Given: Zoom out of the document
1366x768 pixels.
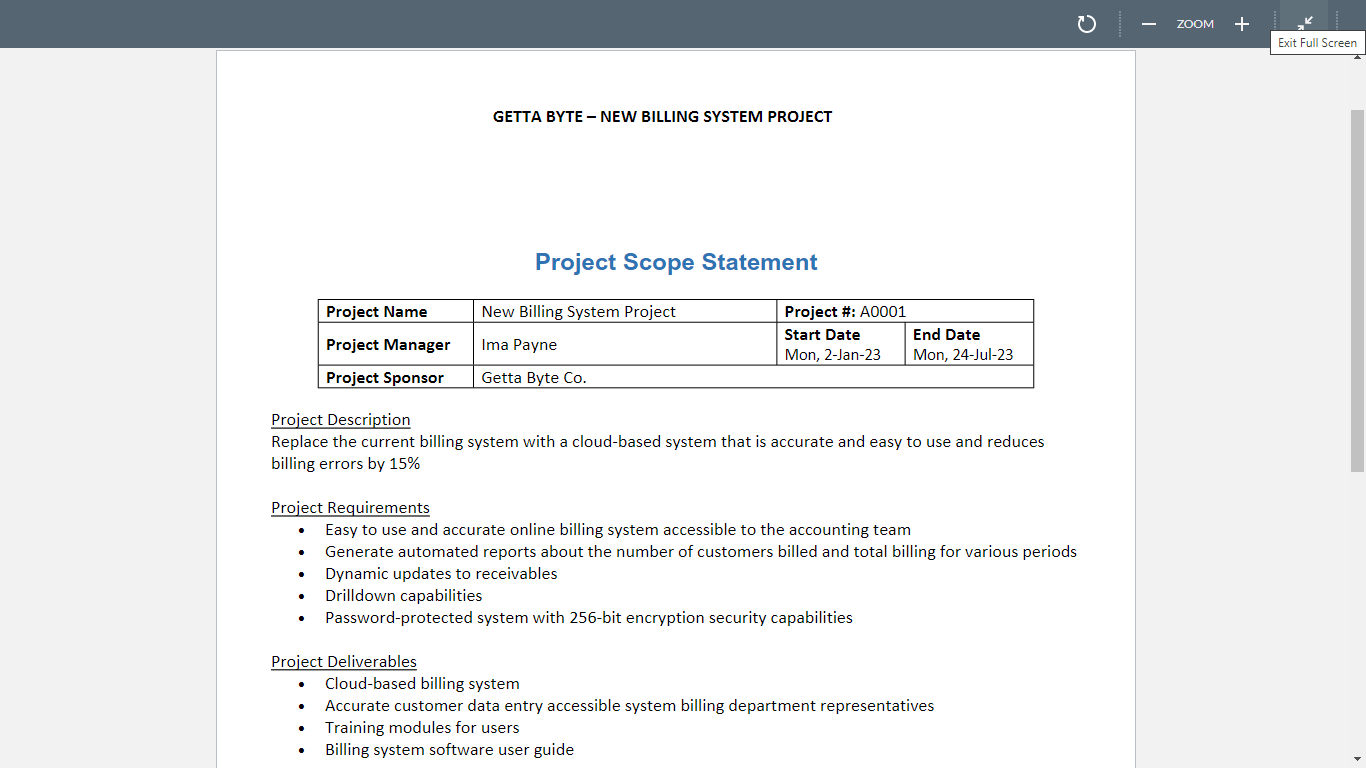Looking at the screenshot, I should (x=1148, y=24).
